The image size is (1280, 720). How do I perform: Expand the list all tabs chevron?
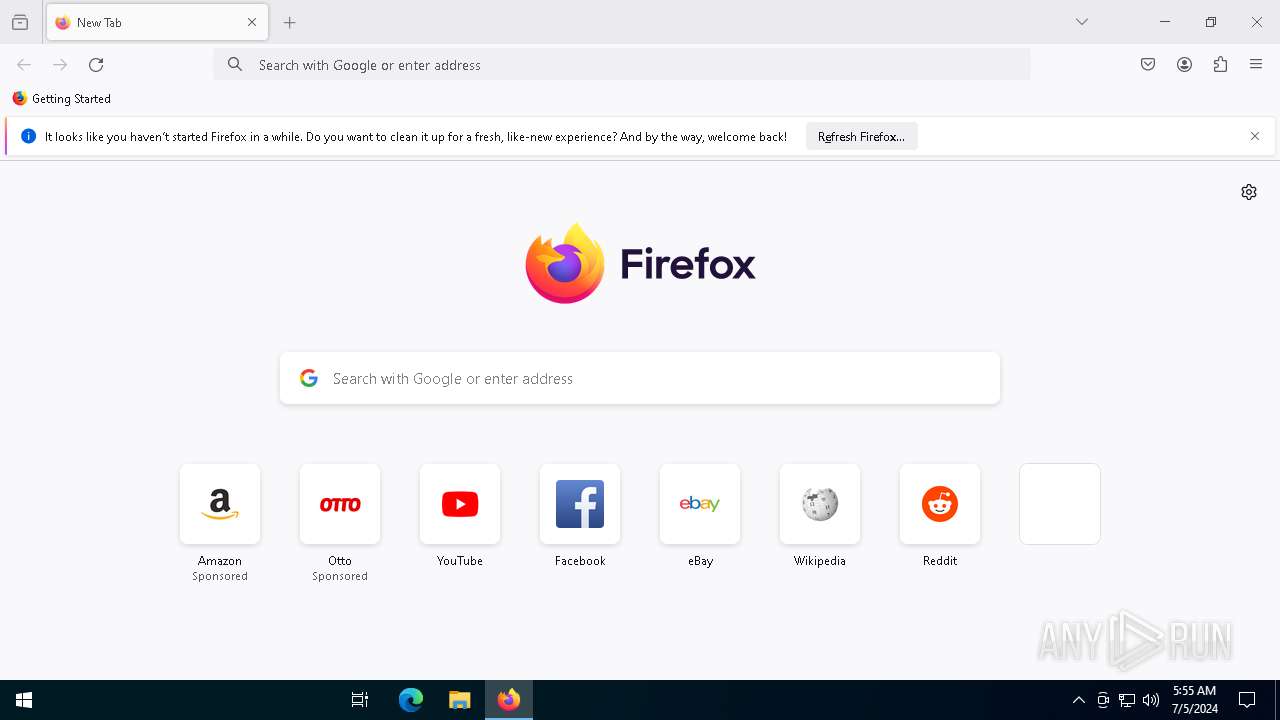click(1082, 22)
